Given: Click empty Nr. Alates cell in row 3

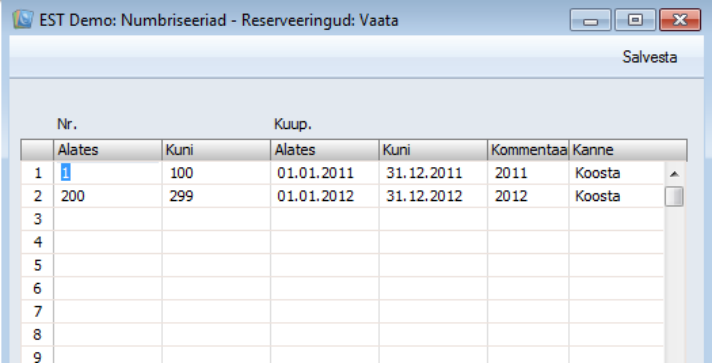Looking at the screenshot, I should tap(108, 219).
